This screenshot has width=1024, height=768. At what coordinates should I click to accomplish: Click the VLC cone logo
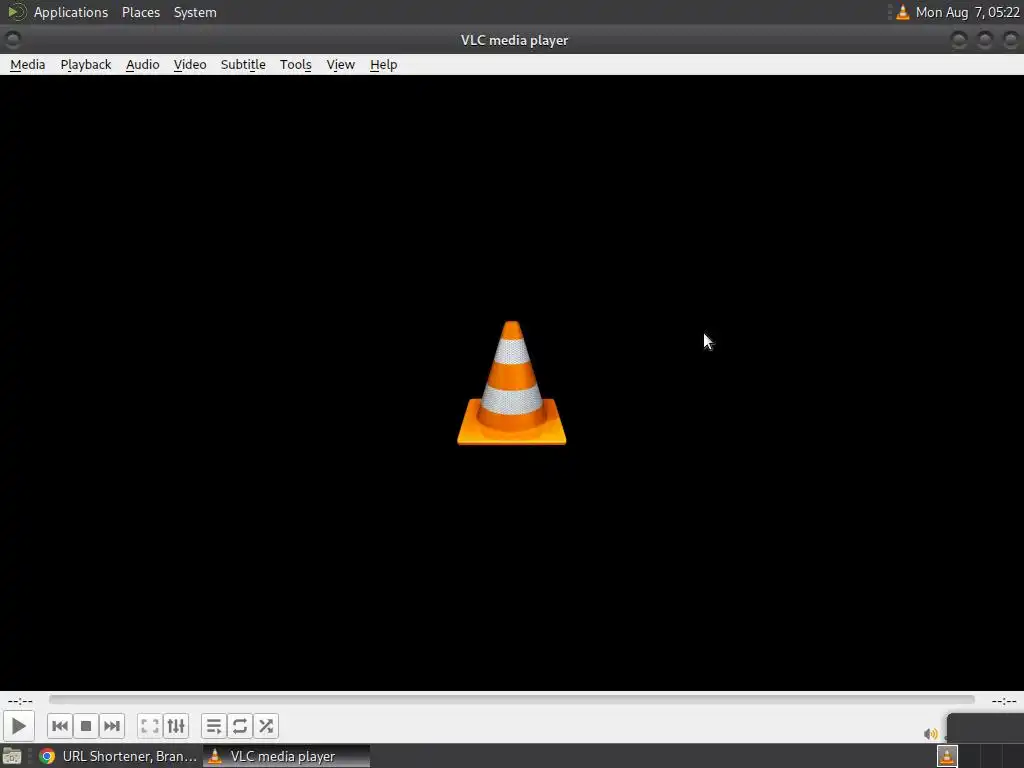click(x=511, y=383)
